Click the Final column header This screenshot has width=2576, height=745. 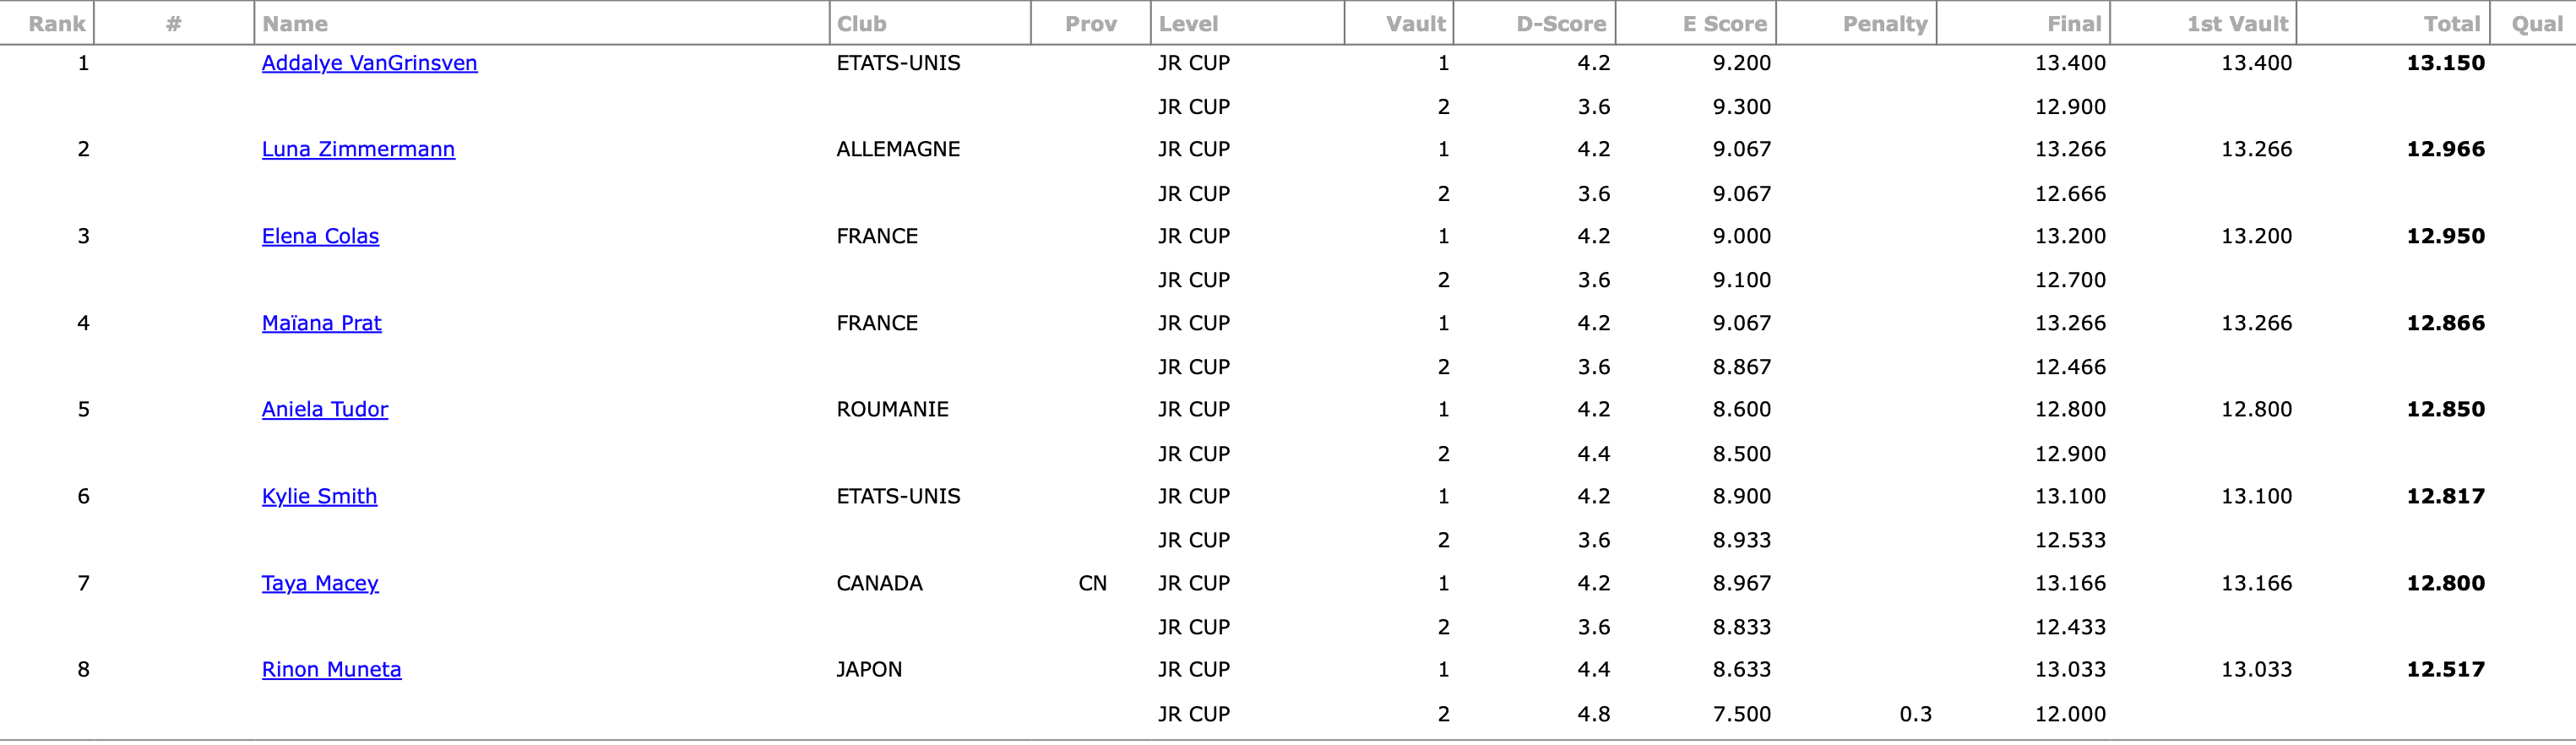click(x=2074, y=24)
